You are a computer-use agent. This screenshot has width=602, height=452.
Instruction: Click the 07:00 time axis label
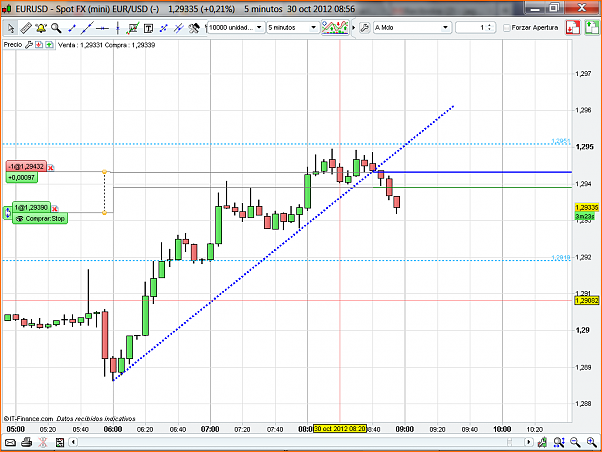(210, 429)
